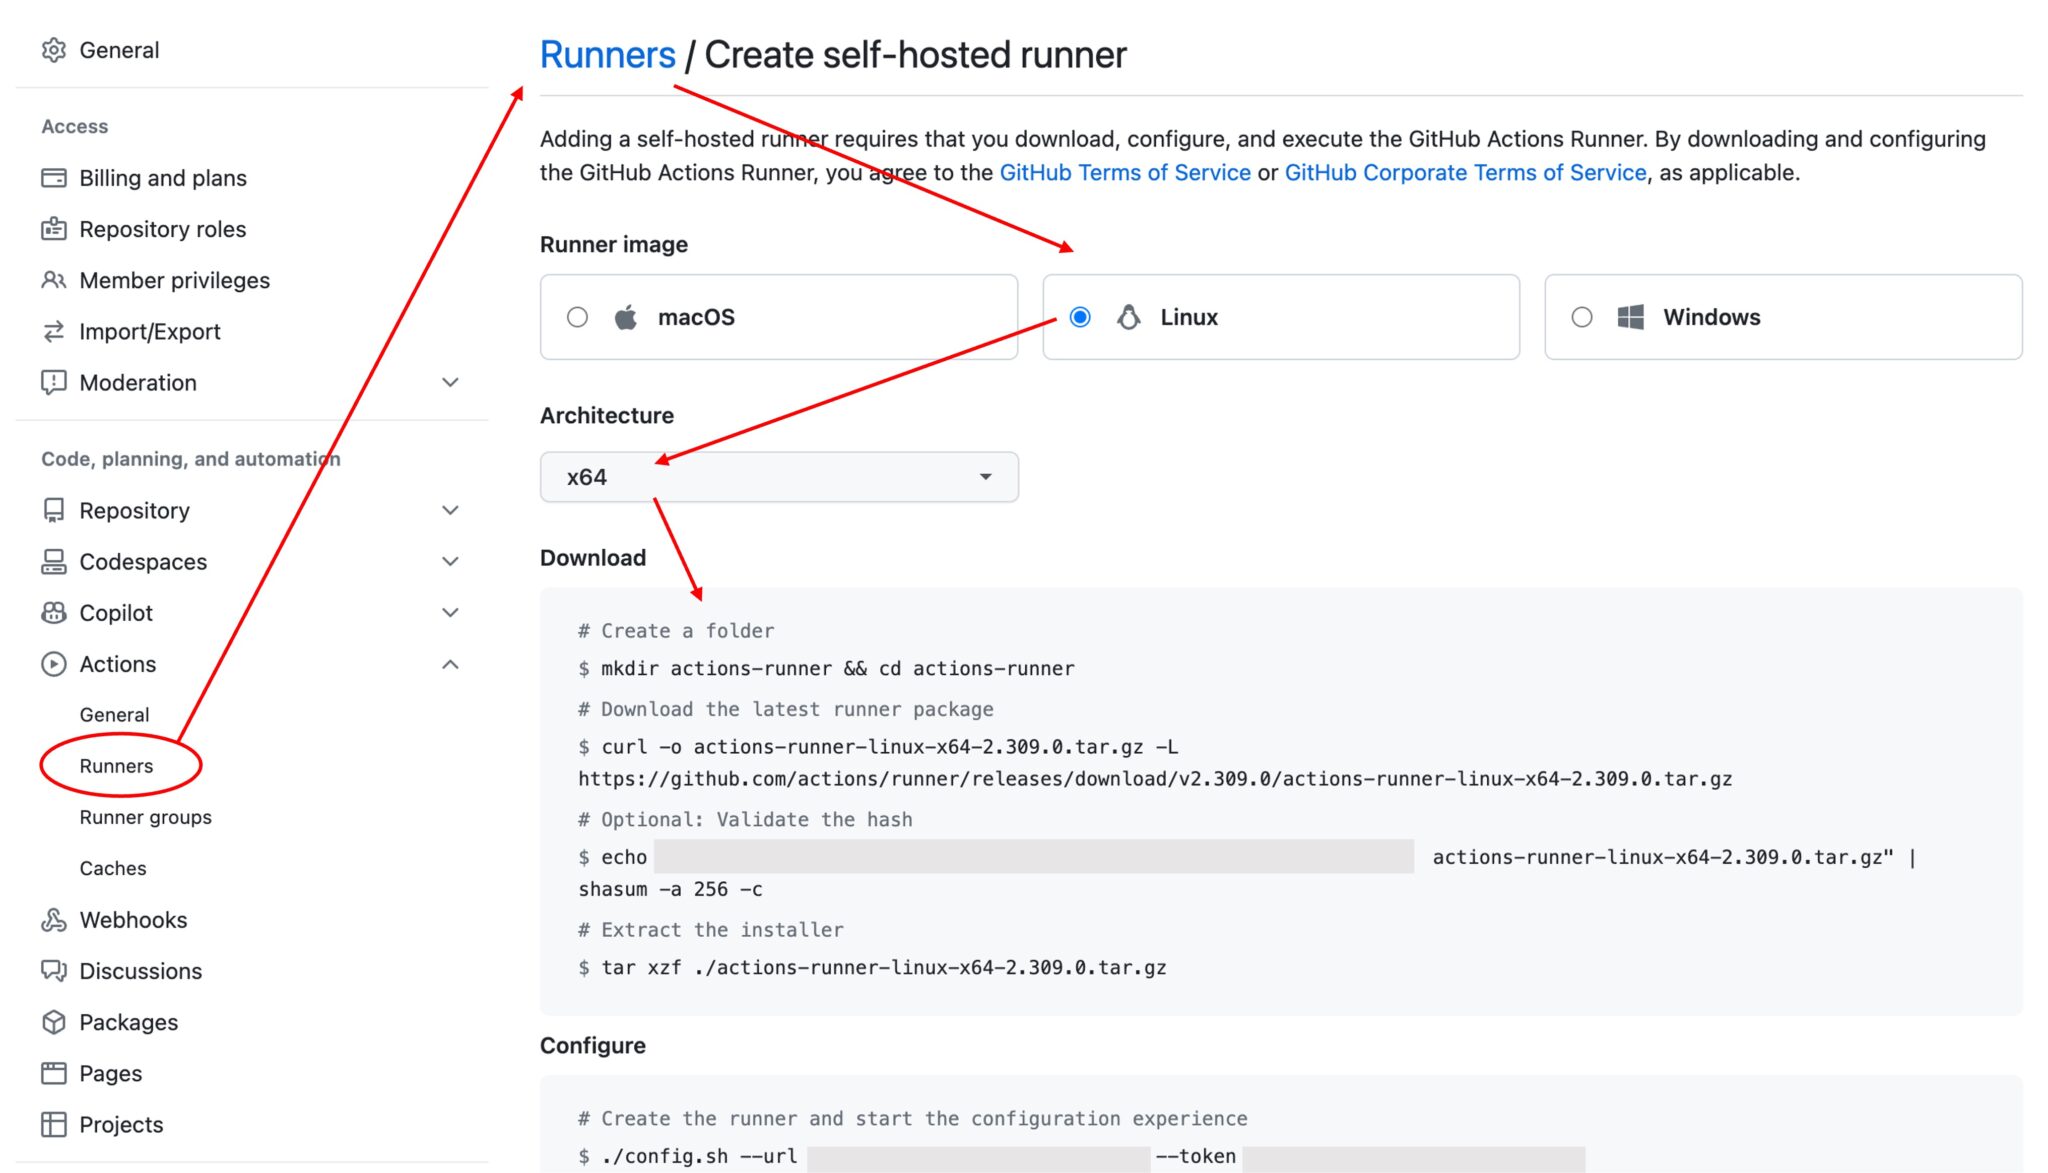Screen dimensions: 2048x1173
Task: Open Member privileges settings
Action: click(175, 280)
